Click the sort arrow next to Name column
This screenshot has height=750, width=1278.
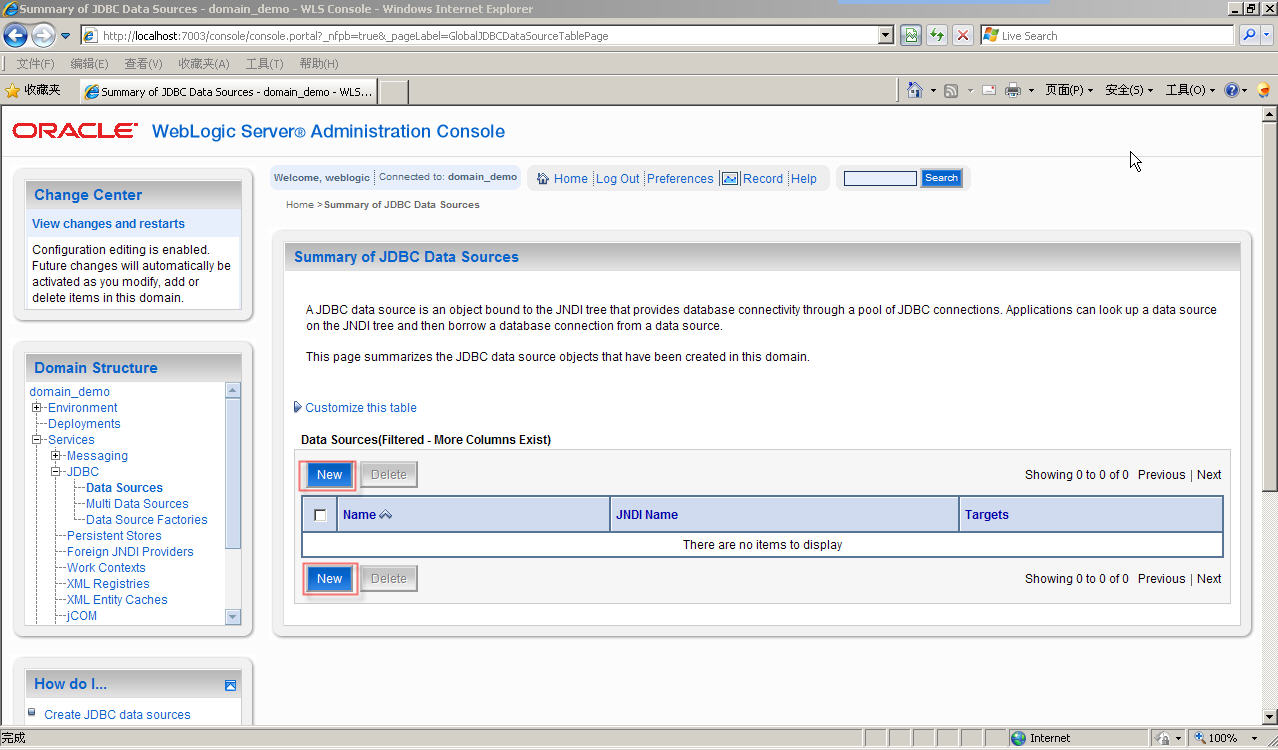tap(386, 515)
